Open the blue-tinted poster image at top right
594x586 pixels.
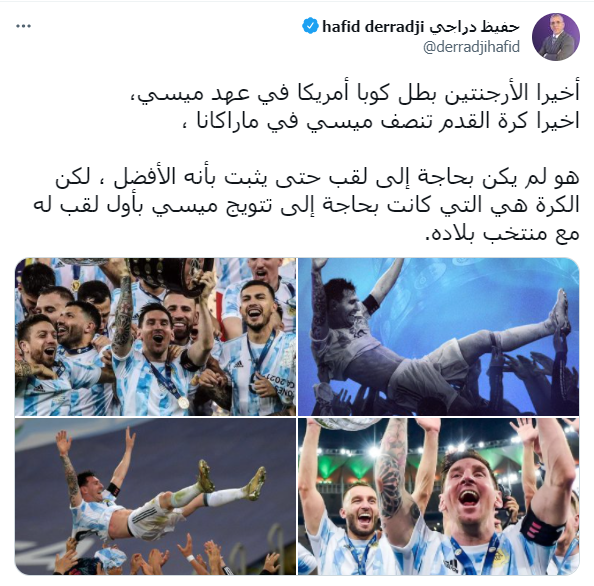click(x=438, y=337)
